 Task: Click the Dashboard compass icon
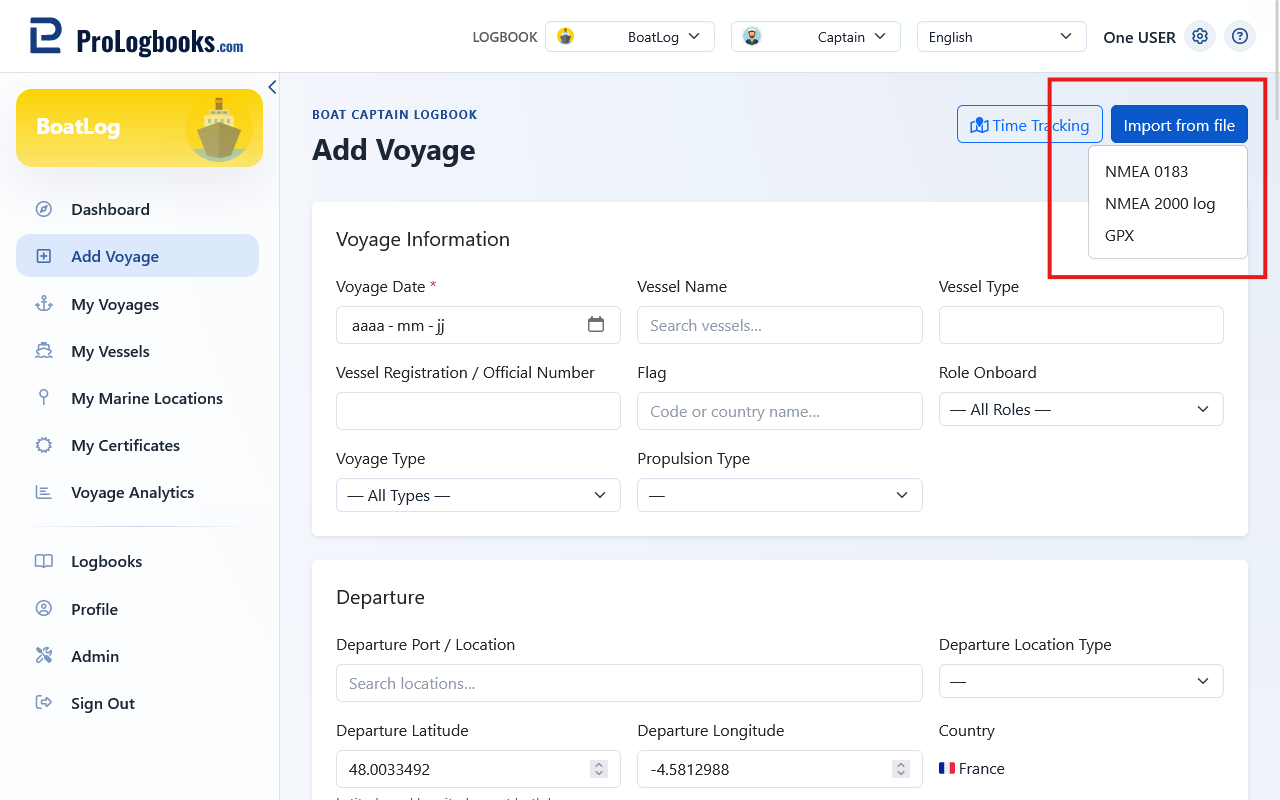pyautogui.click(x=44, y=209)
